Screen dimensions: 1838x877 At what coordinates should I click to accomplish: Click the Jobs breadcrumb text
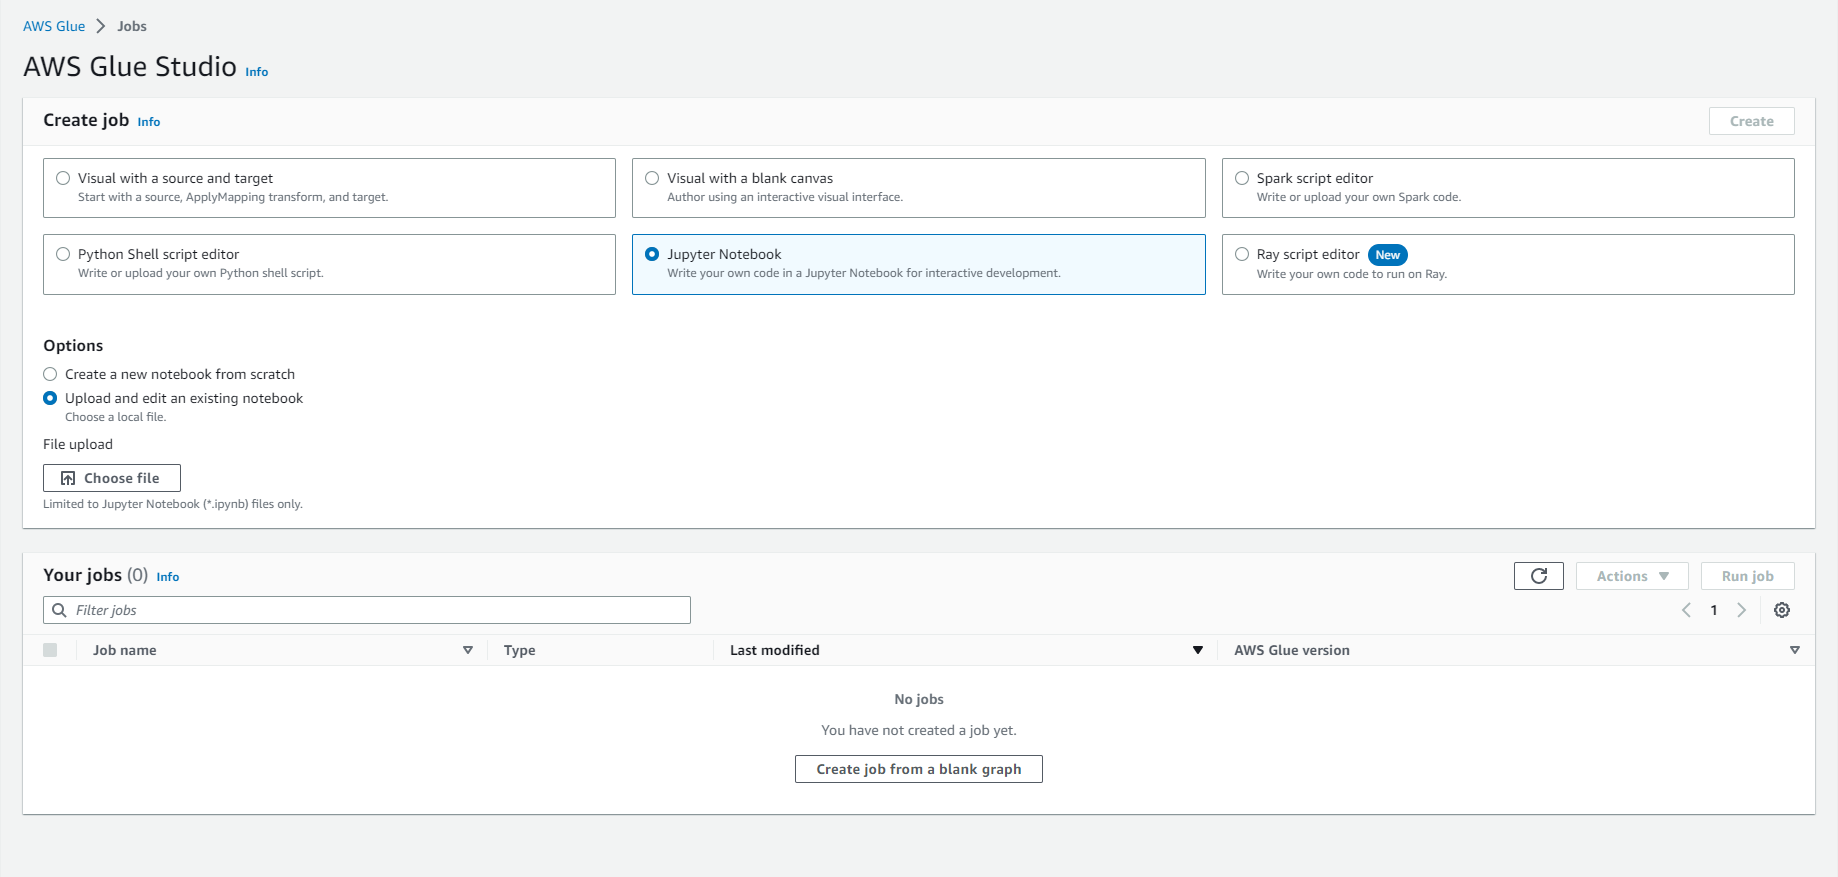[x=132, y=26]
